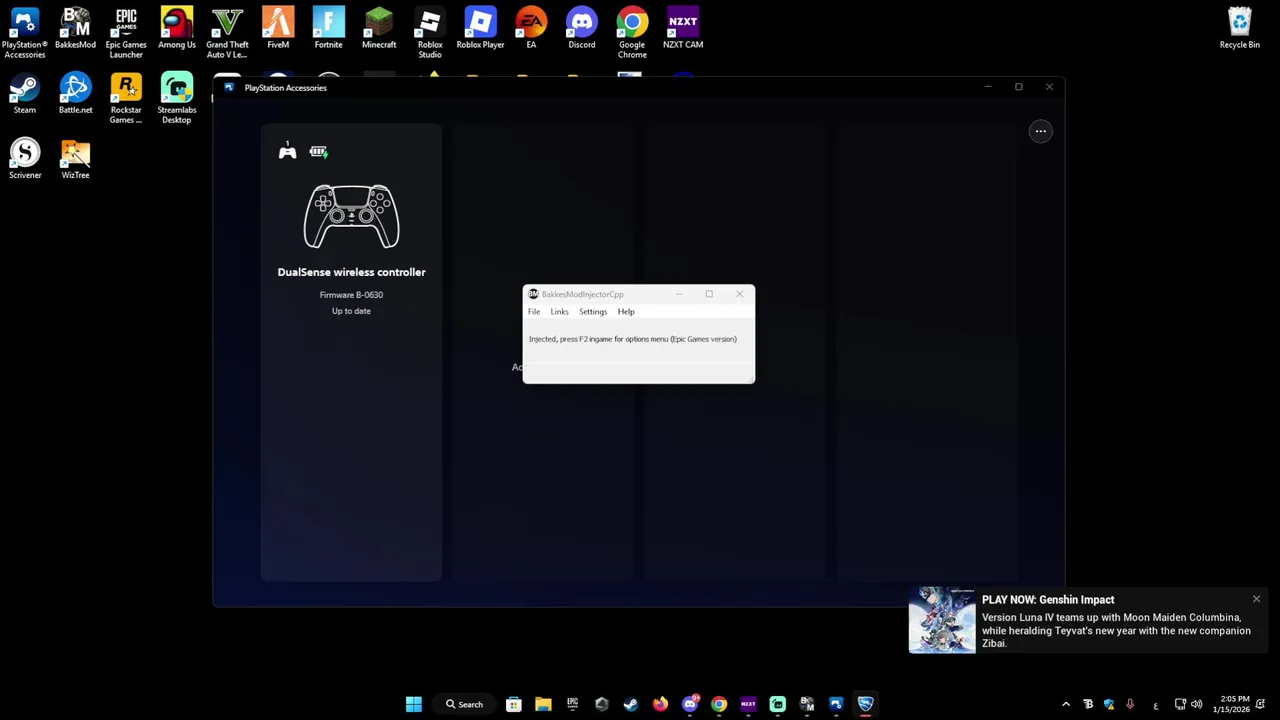This screenshot has height=720, width=1280.
Task: Open the Scrivener desktop shortcut
Action: pyautogui.click(x=25, y=158)
